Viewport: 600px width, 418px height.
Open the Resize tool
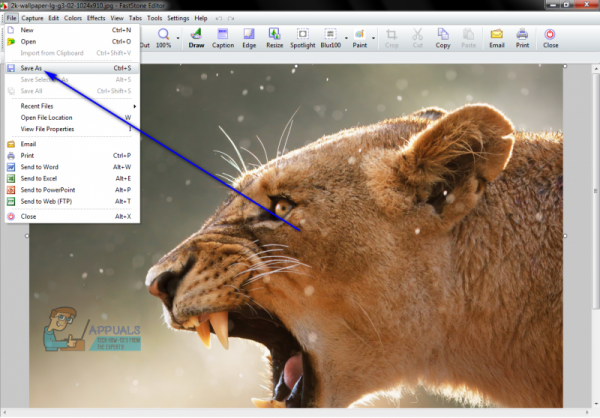[274, 38]
